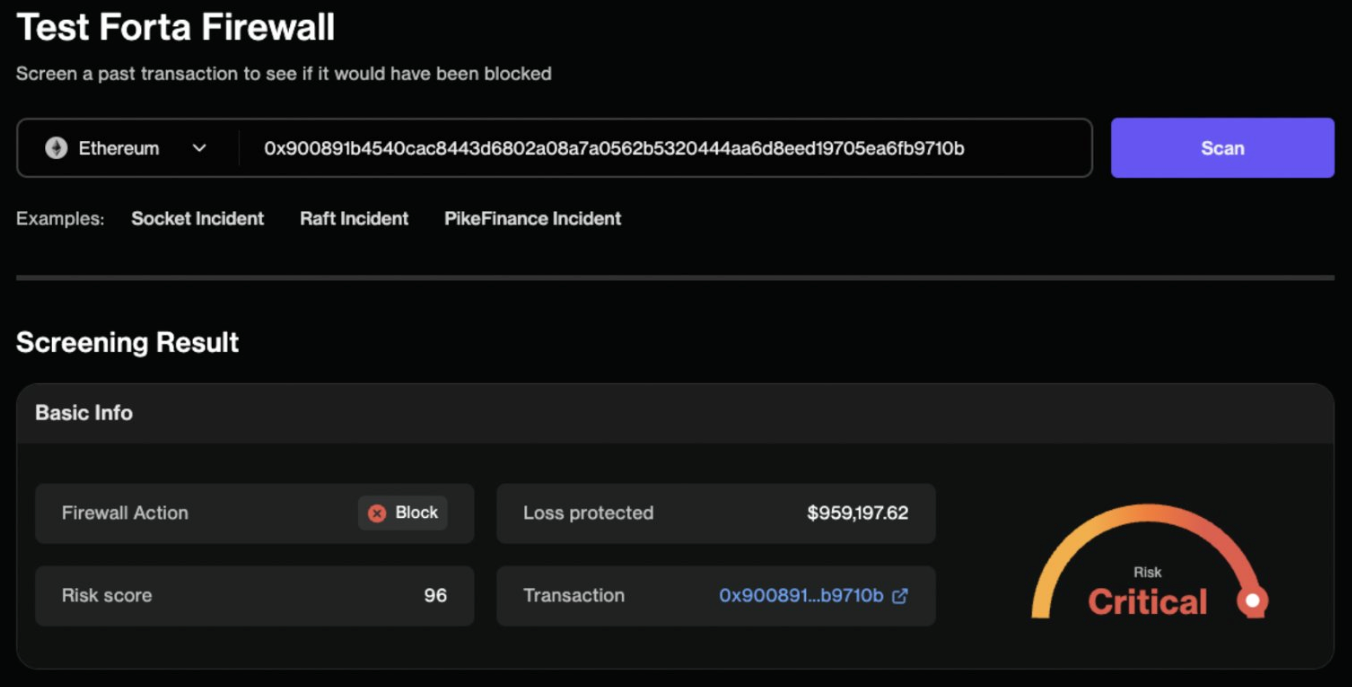Click the Loss protected label

pos(588,513)
